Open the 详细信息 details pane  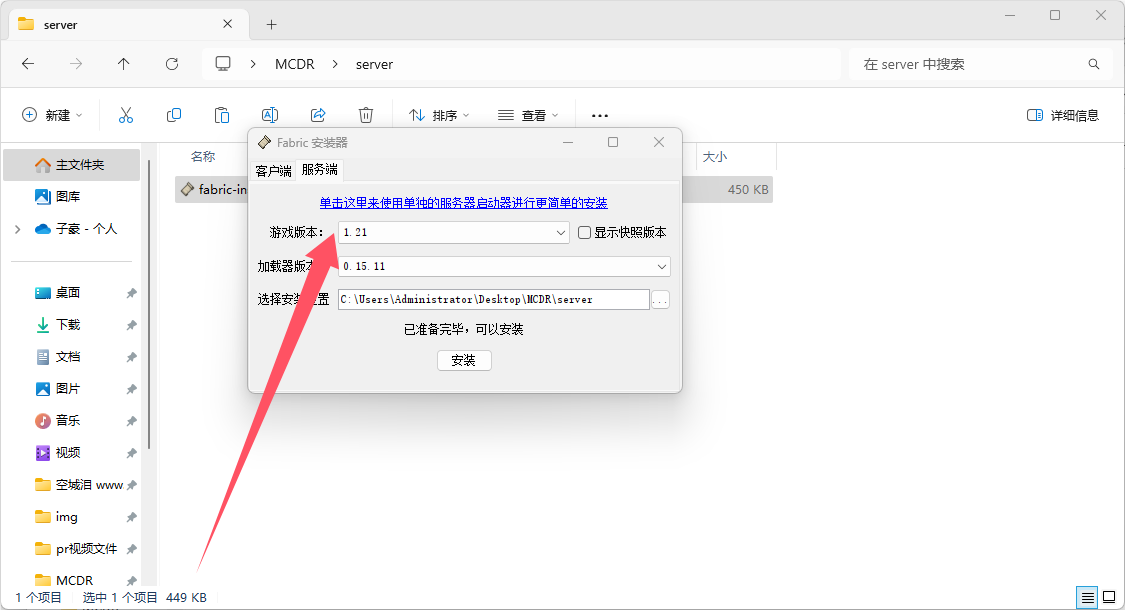pos(1063,115)
